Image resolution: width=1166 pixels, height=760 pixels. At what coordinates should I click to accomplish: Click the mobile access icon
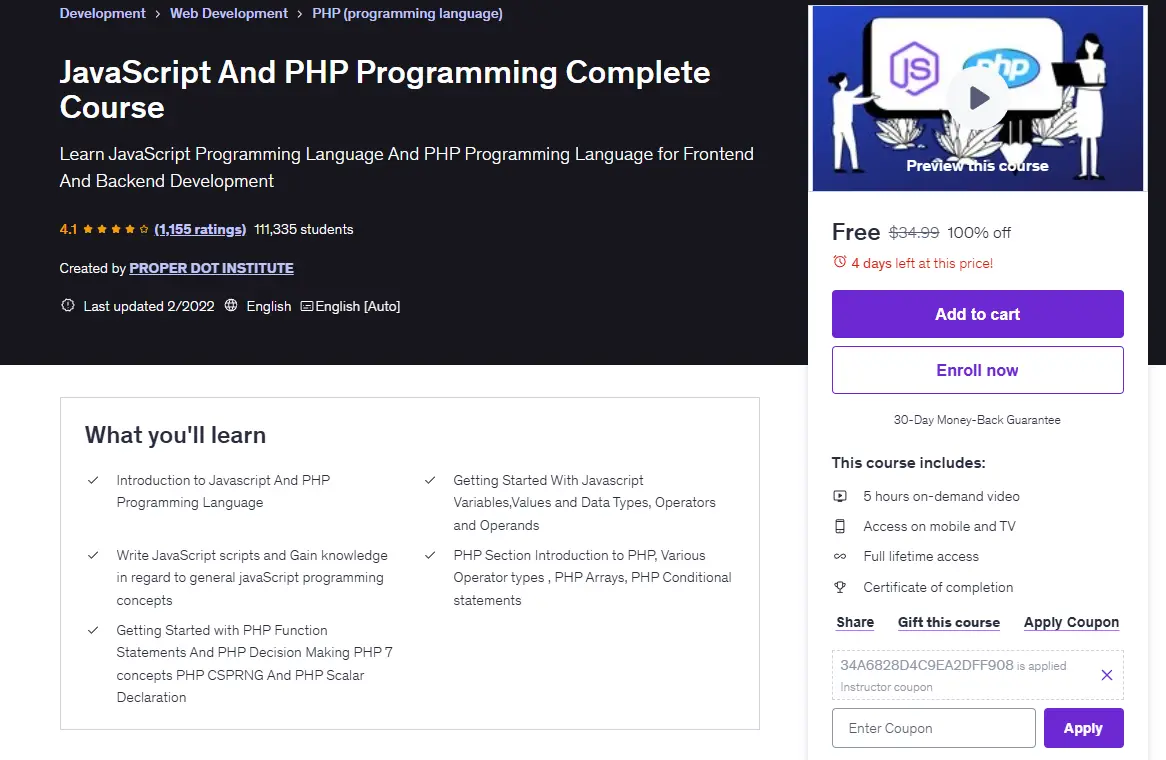click(840, 526)
